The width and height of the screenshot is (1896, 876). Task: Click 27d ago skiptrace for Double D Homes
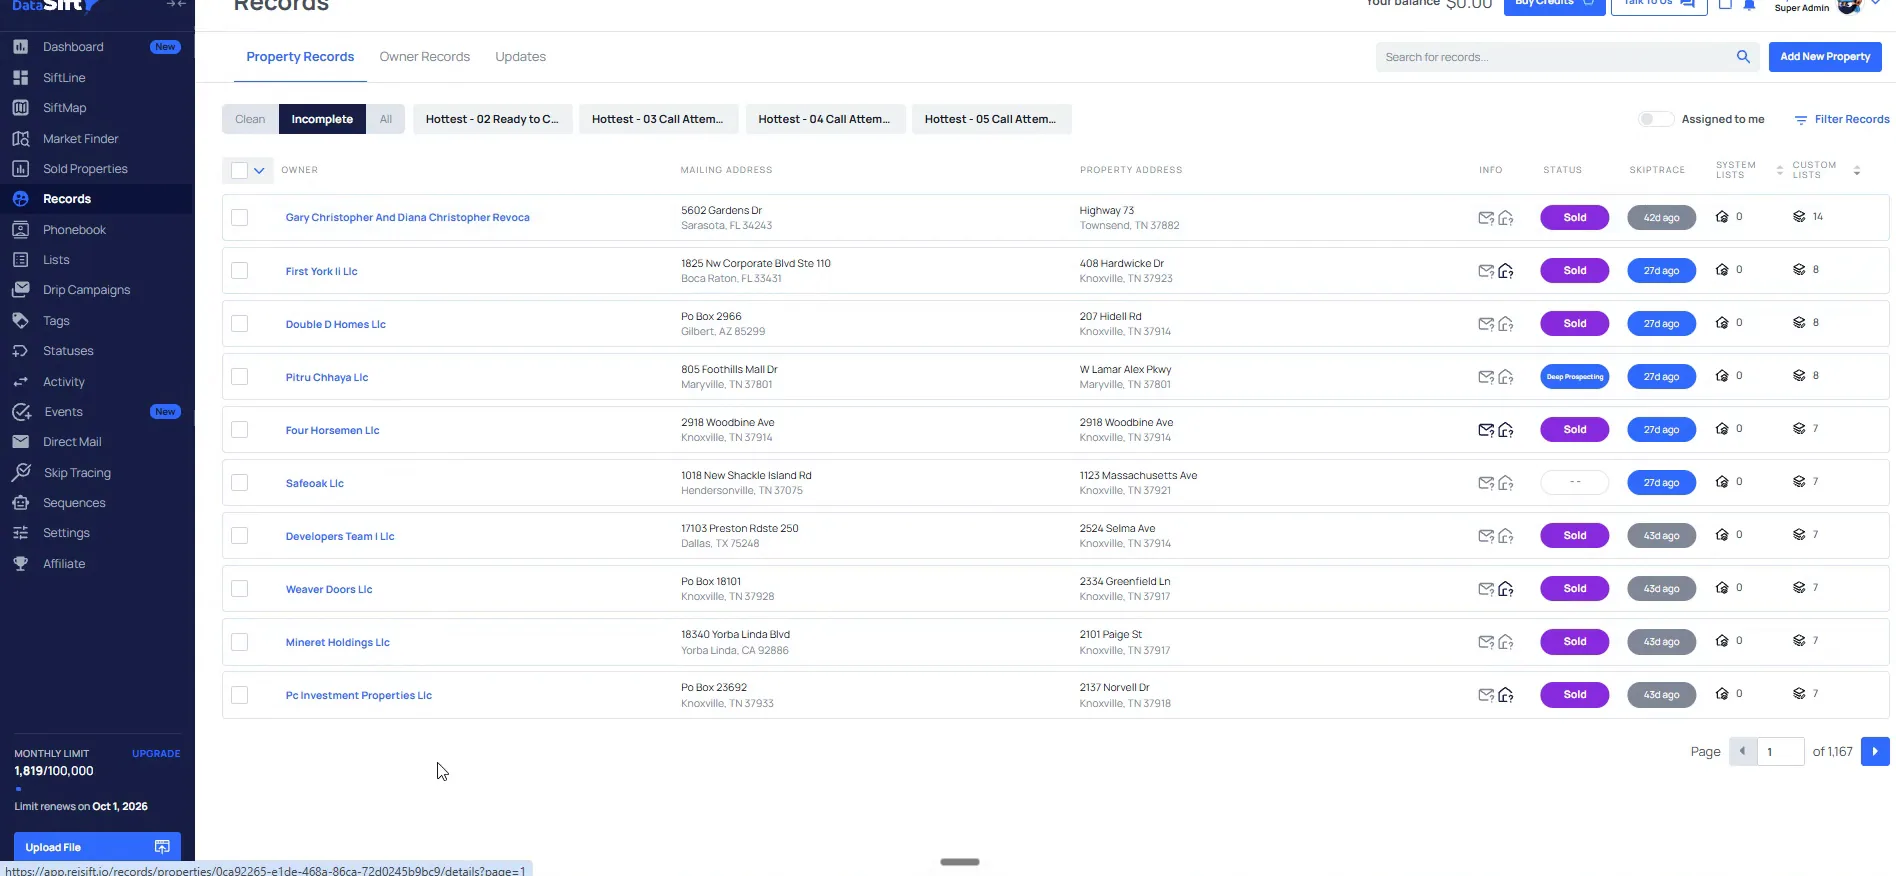pyautogui.click(x=1661, y=324)
